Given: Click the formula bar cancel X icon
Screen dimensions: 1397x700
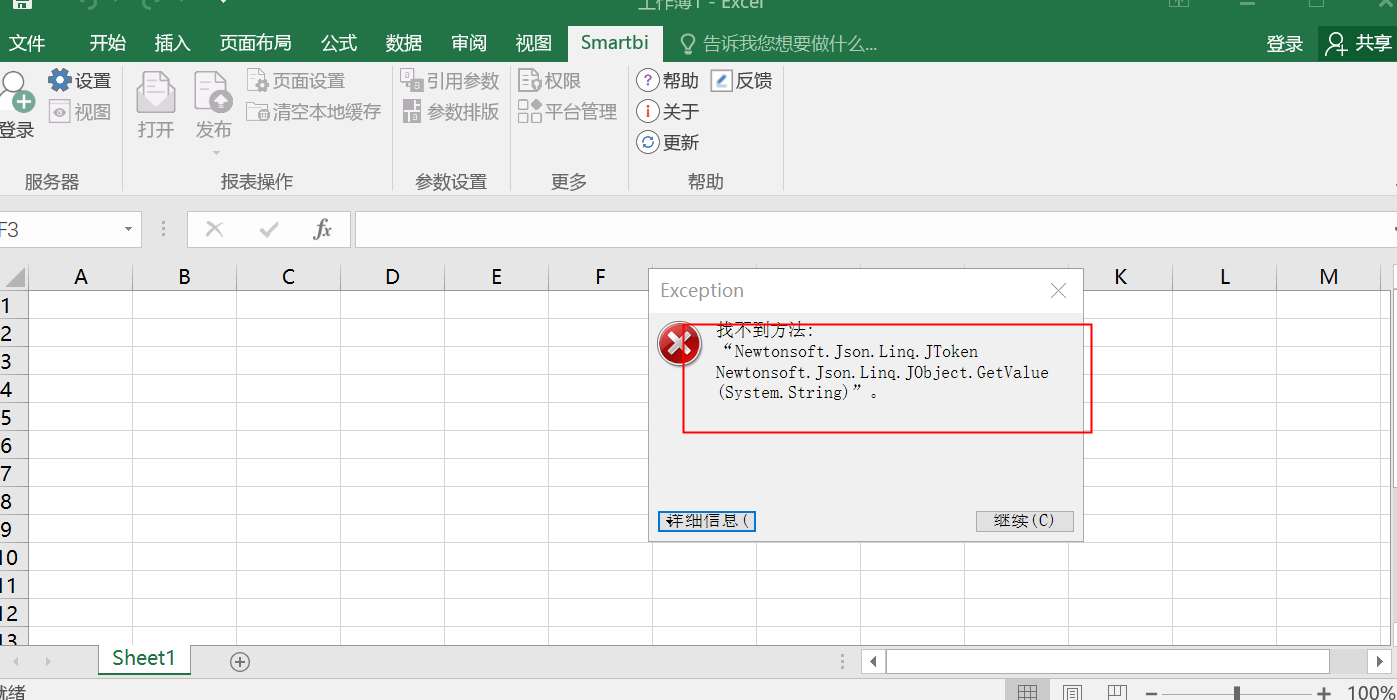Looking at the screenshot, I should coord(214,230).
